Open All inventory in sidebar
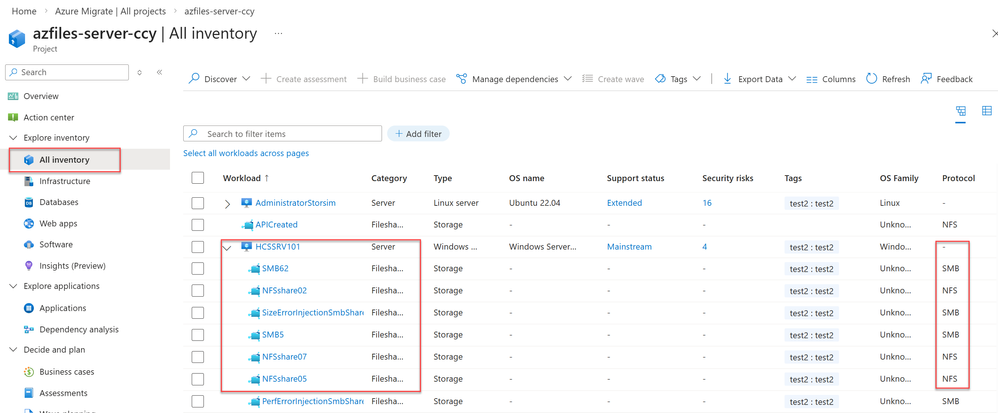Image resolution: width=998 pixels, height=413 pixels. [64, 160]
